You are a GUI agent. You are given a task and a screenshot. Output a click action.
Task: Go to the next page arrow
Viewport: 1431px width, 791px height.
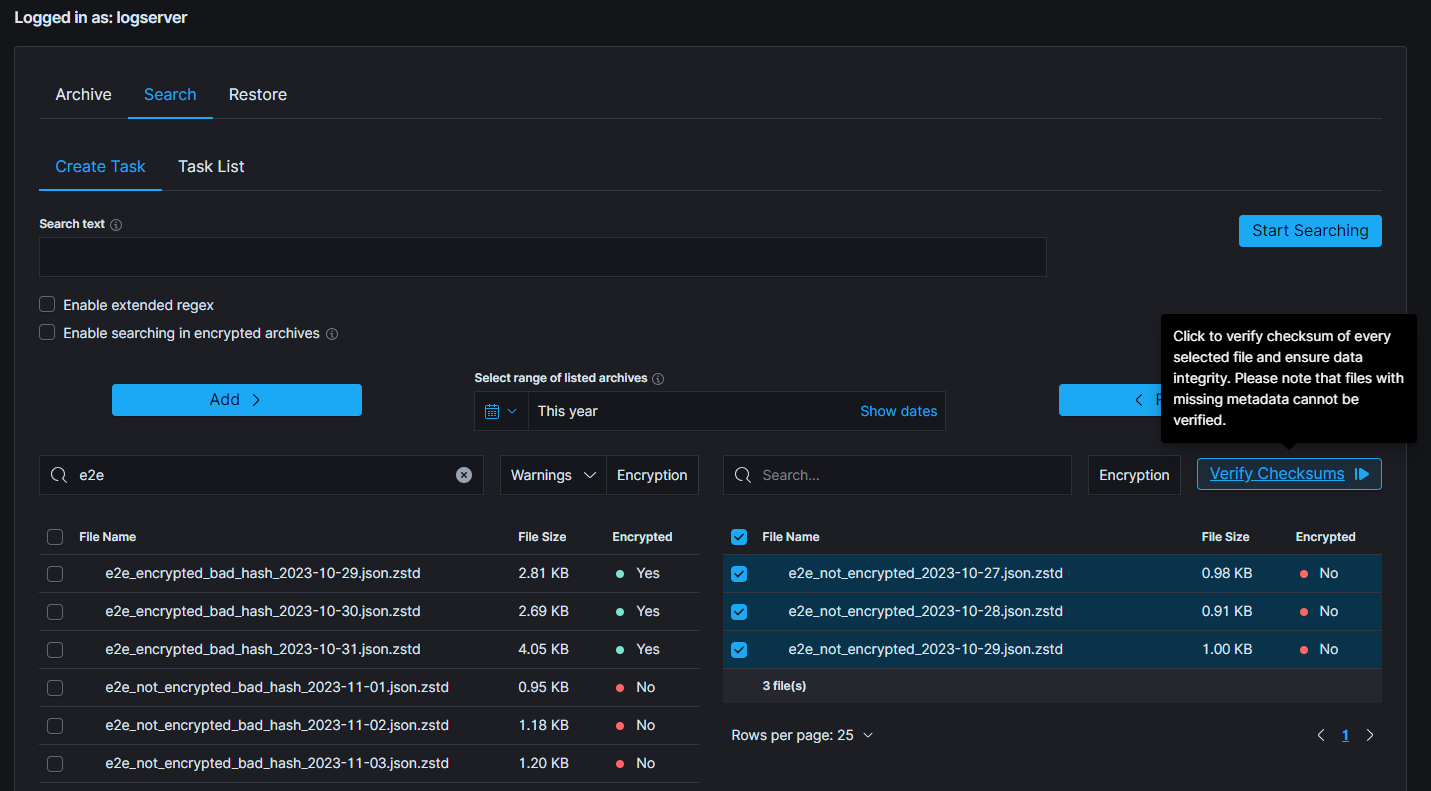tap(1370, 735)
